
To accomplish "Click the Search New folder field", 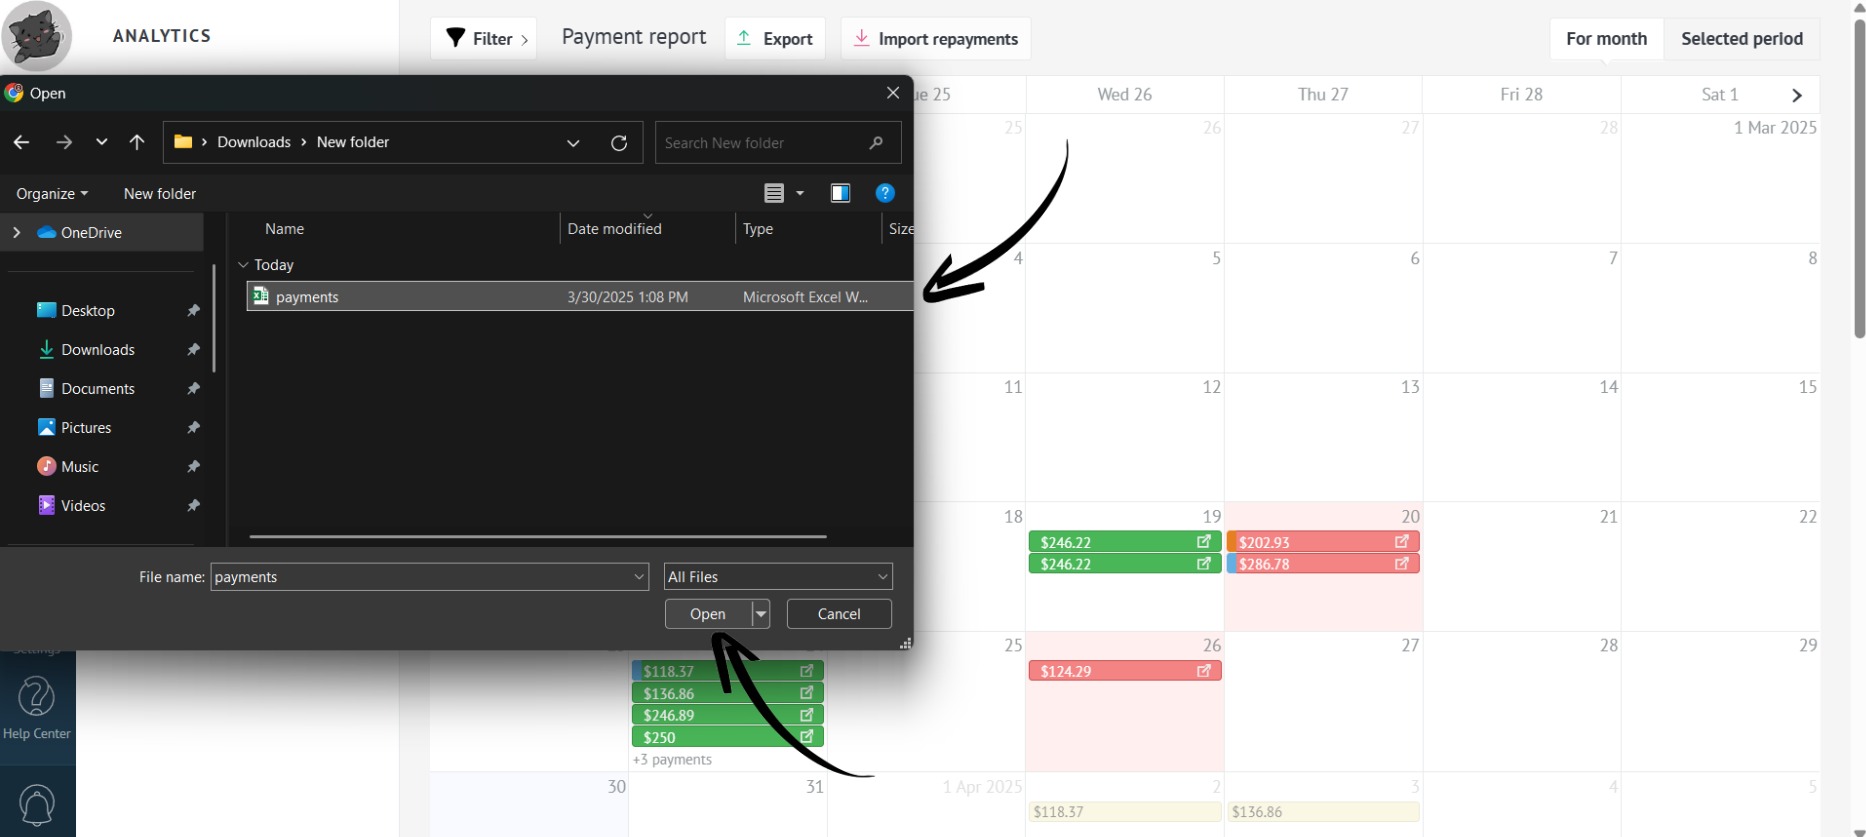I will coord(765,143).
